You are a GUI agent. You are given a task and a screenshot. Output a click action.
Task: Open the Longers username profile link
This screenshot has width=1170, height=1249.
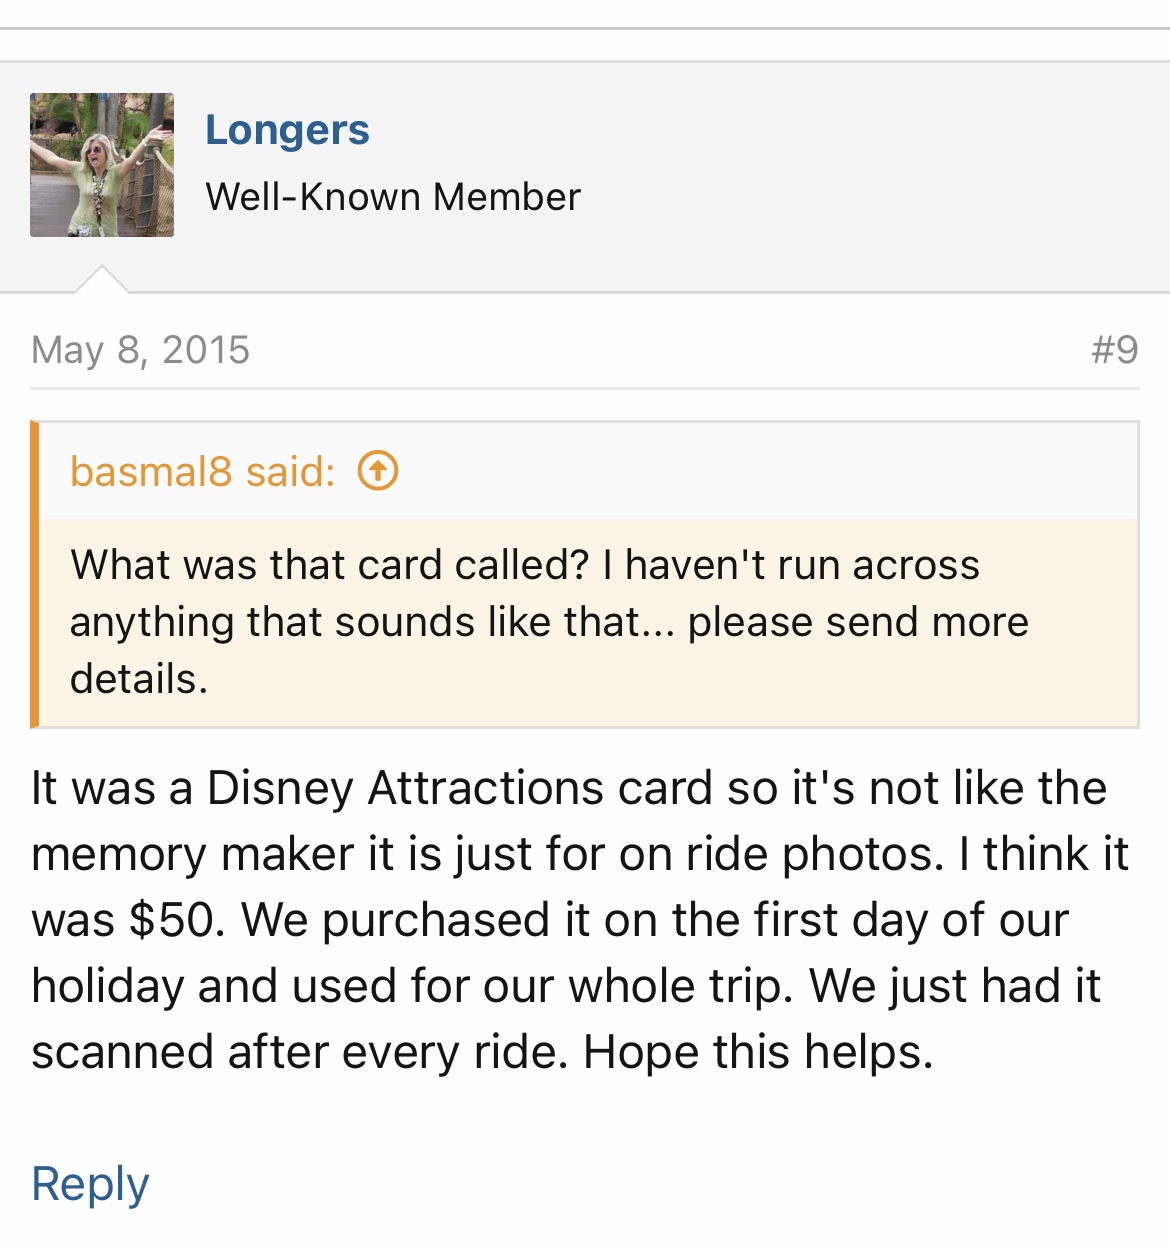287,130
